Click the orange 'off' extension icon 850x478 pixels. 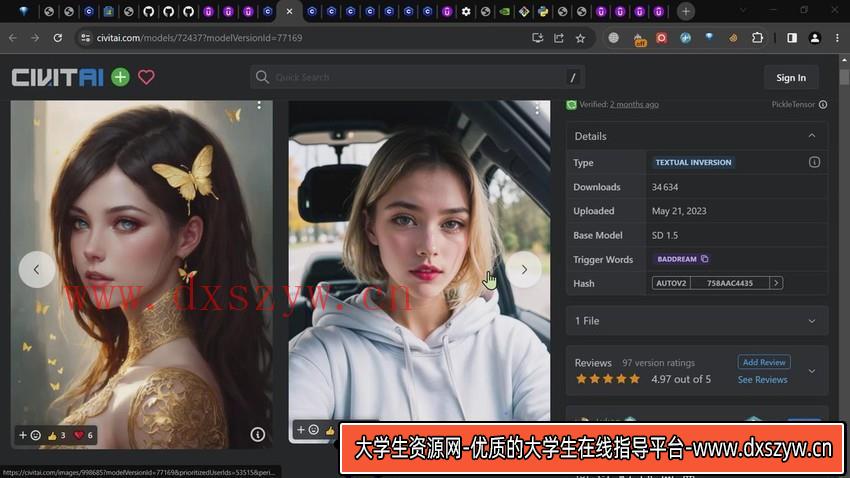pyautogui.click(x=639, y=39)
